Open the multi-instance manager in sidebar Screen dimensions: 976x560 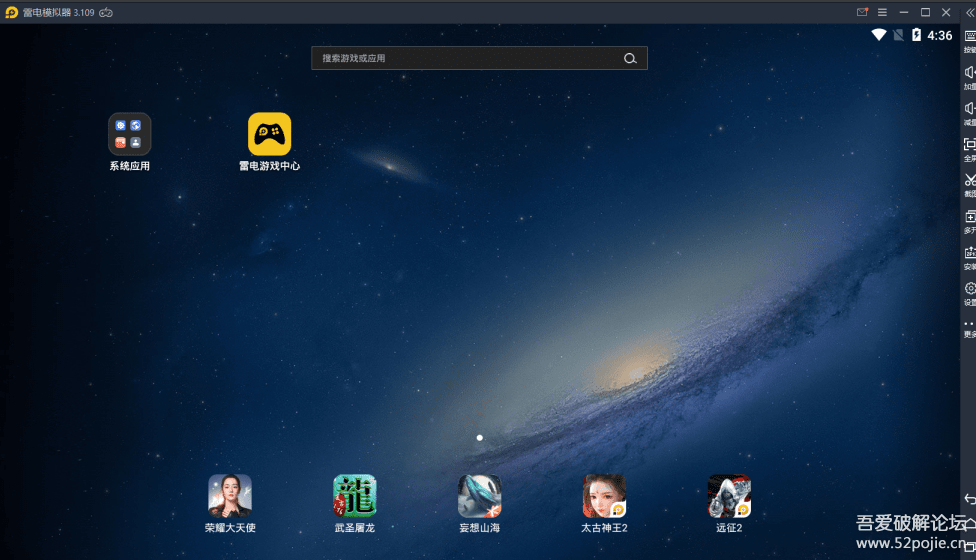pos(969,218)
